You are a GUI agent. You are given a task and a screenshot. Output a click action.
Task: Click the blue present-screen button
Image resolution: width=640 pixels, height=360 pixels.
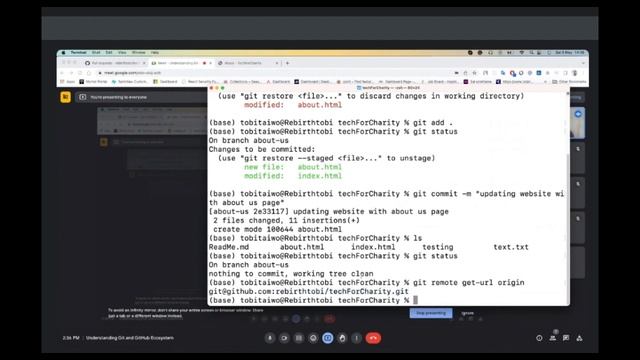327,338
